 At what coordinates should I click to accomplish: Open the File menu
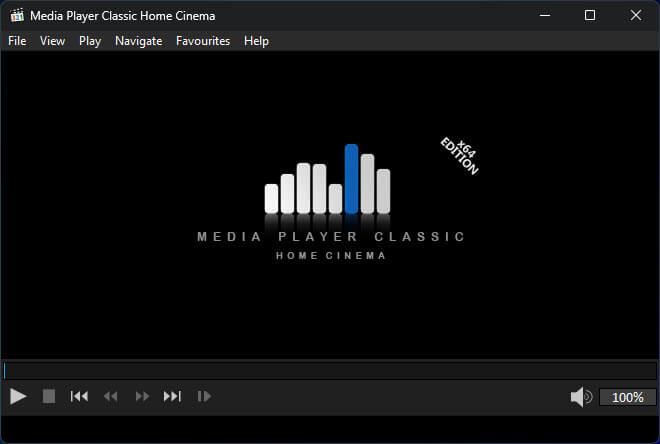[x=17, y=41]
